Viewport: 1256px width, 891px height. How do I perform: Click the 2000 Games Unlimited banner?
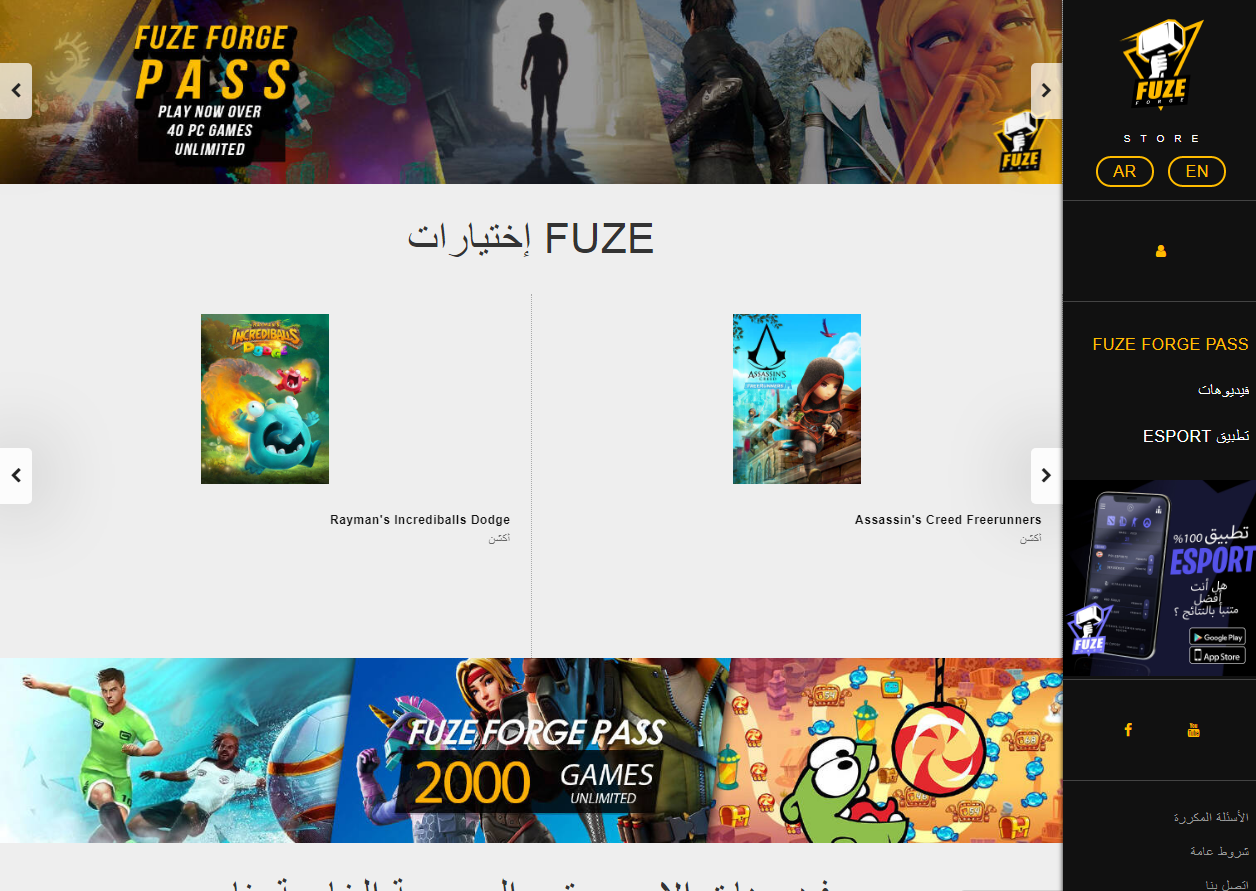(531, 750)
